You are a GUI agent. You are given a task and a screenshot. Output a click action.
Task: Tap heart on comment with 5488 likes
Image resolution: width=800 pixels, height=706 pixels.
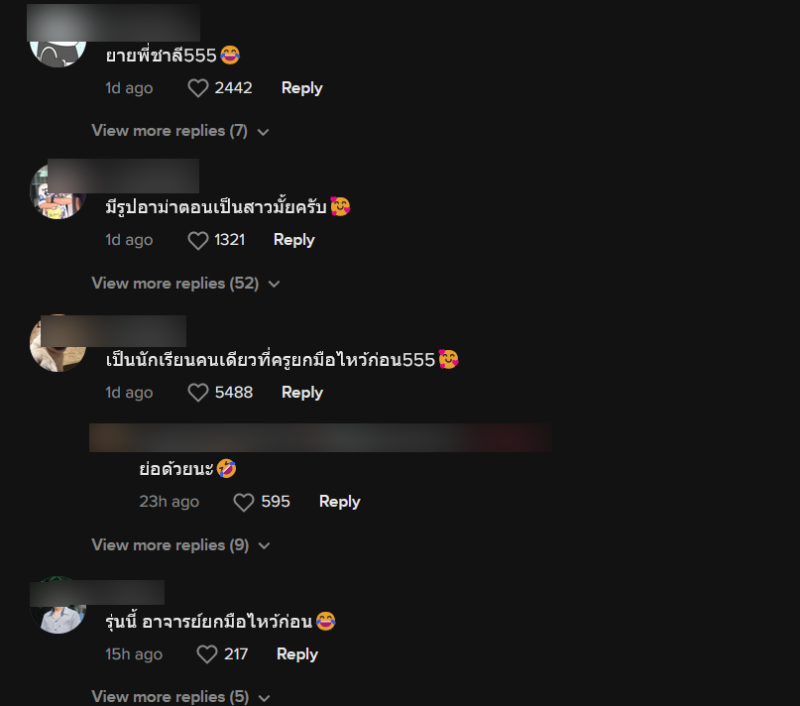click(x=198, y=393)
